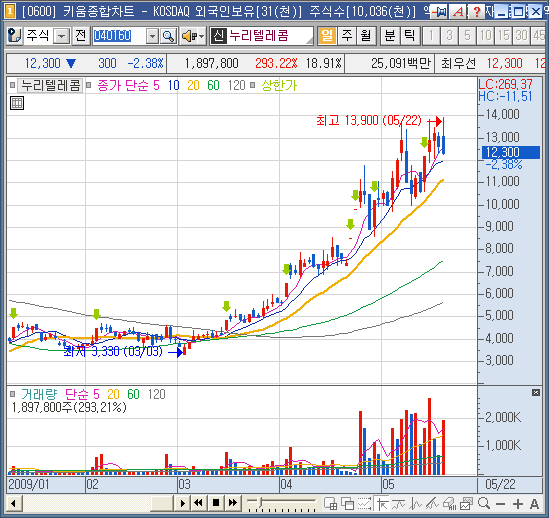
Task: Click the chart zoom range slider handle
Action: [259, 503]
